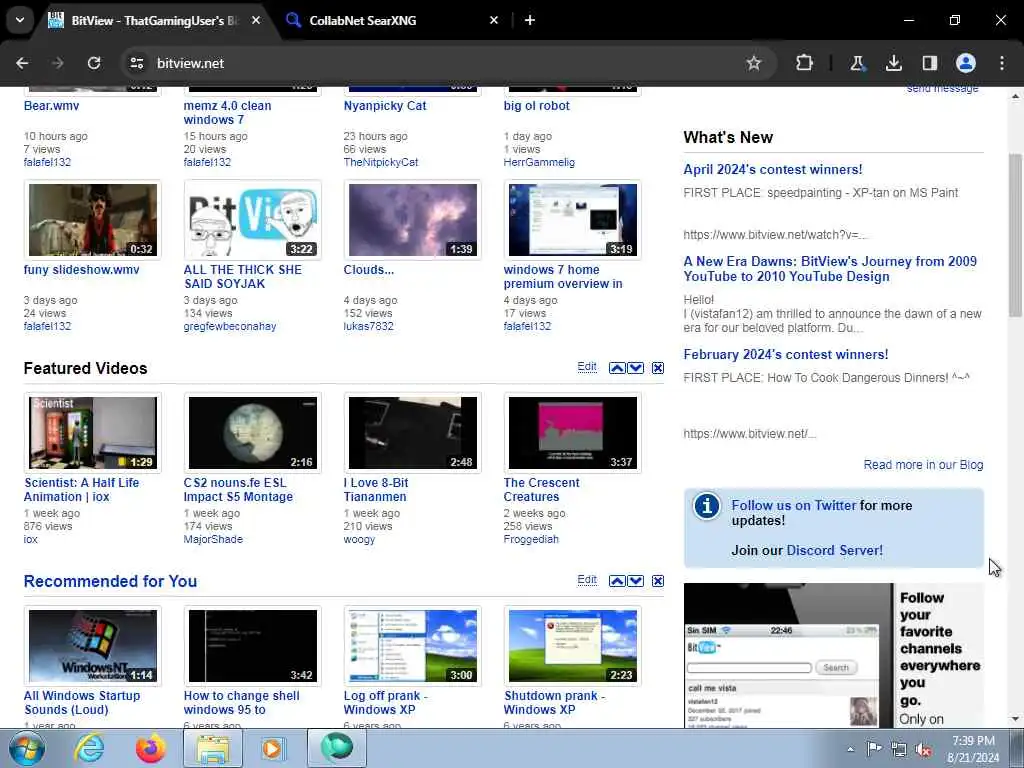Open the Action Center flag icon
Screen dimensions: 1024x768
tap(874, 749)
